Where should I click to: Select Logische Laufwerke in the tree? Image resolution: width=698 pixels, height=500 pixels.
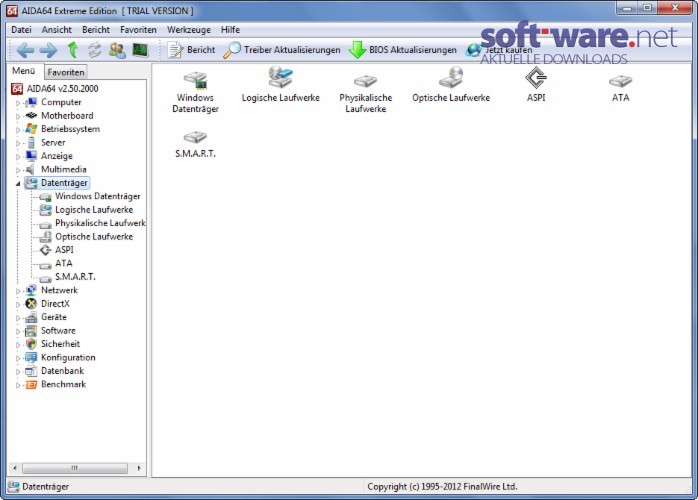[x=94, y=210]
